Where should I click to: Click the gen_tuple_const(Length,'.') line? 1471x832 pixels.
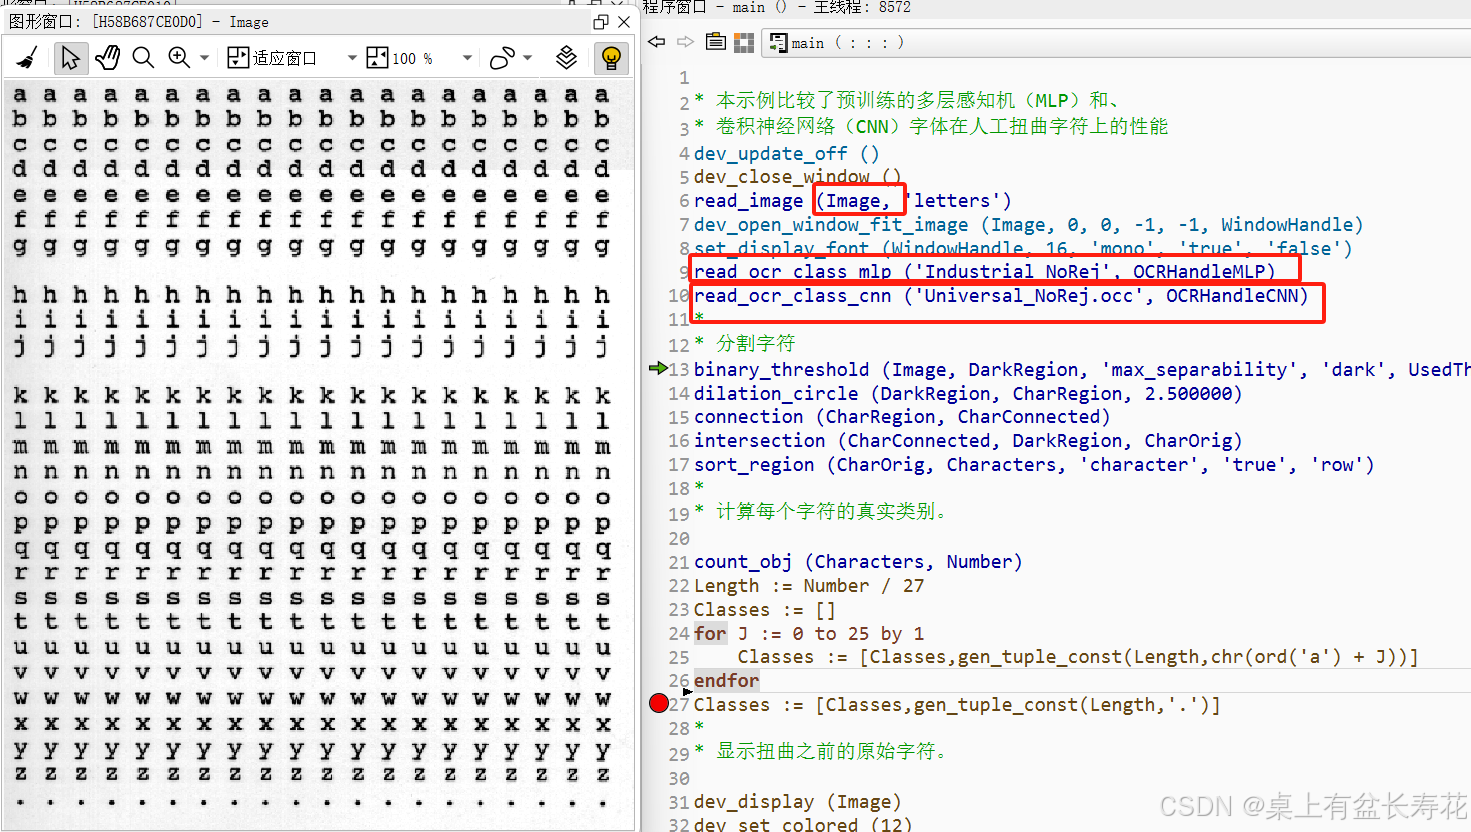(x=956, y=705)
